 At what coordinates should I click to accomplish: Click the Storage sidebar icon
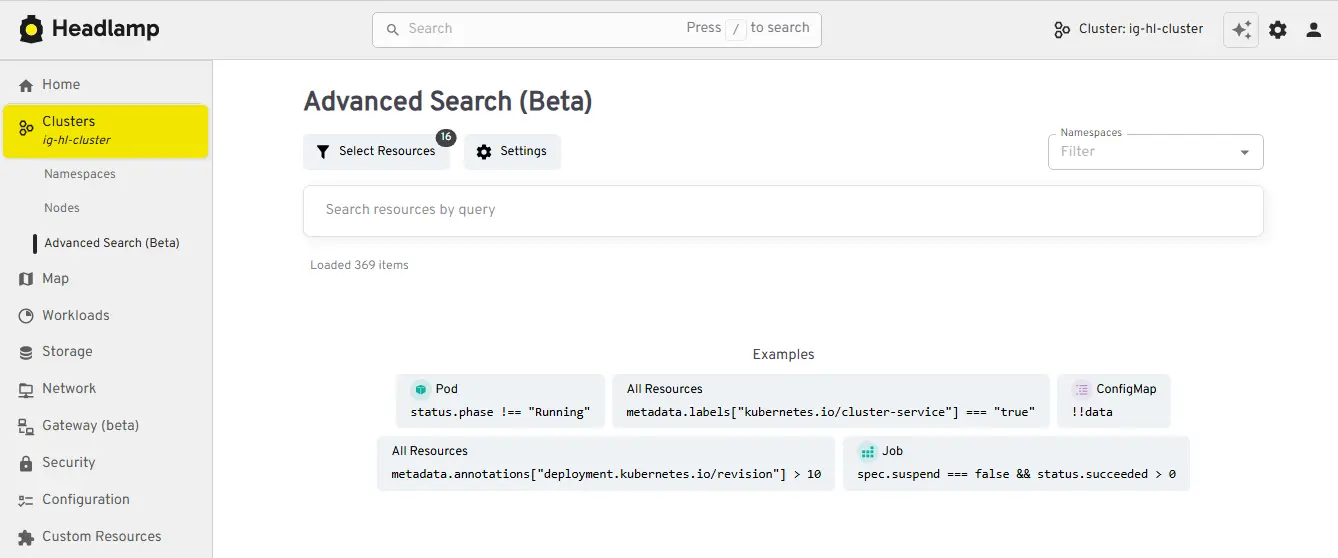(26, 352)
